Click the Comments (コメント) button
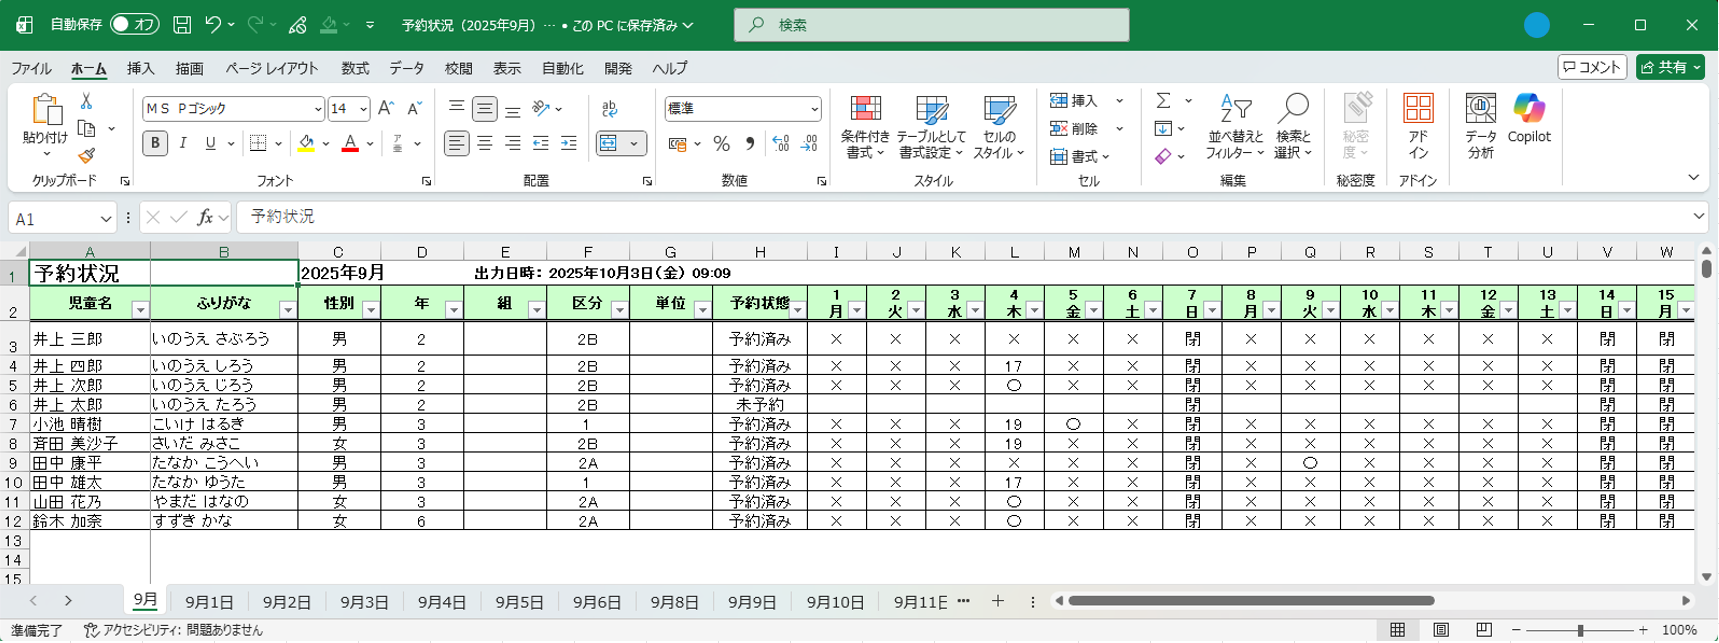 [1592, 67]
